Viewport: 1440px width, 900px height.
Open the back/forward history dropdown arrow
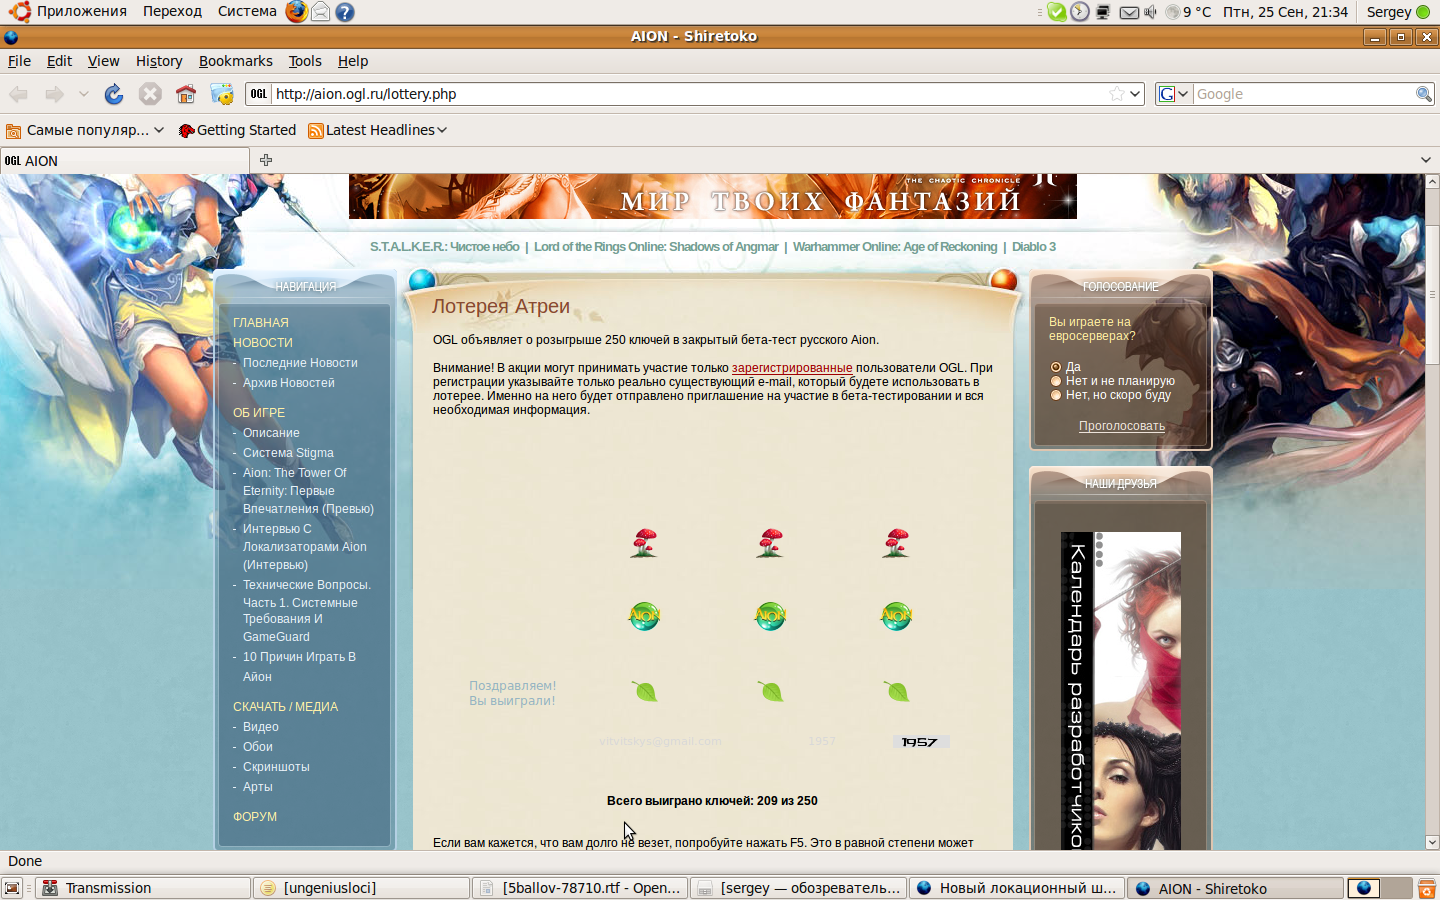[84, 94]
